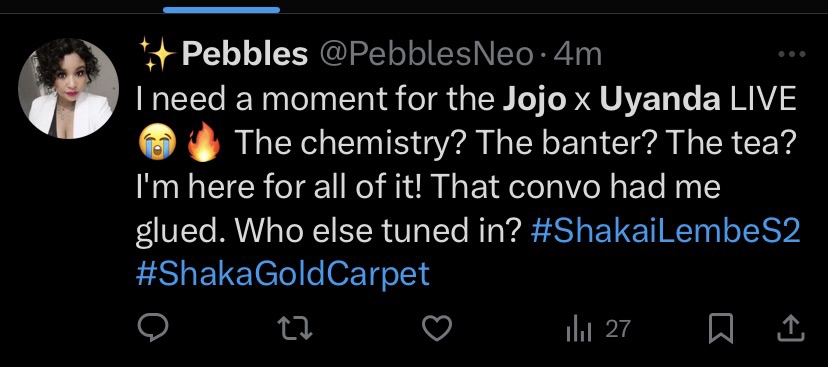Screen dimensions: 828x367
Task: Click the 27 views count
Action: (618, 329)
